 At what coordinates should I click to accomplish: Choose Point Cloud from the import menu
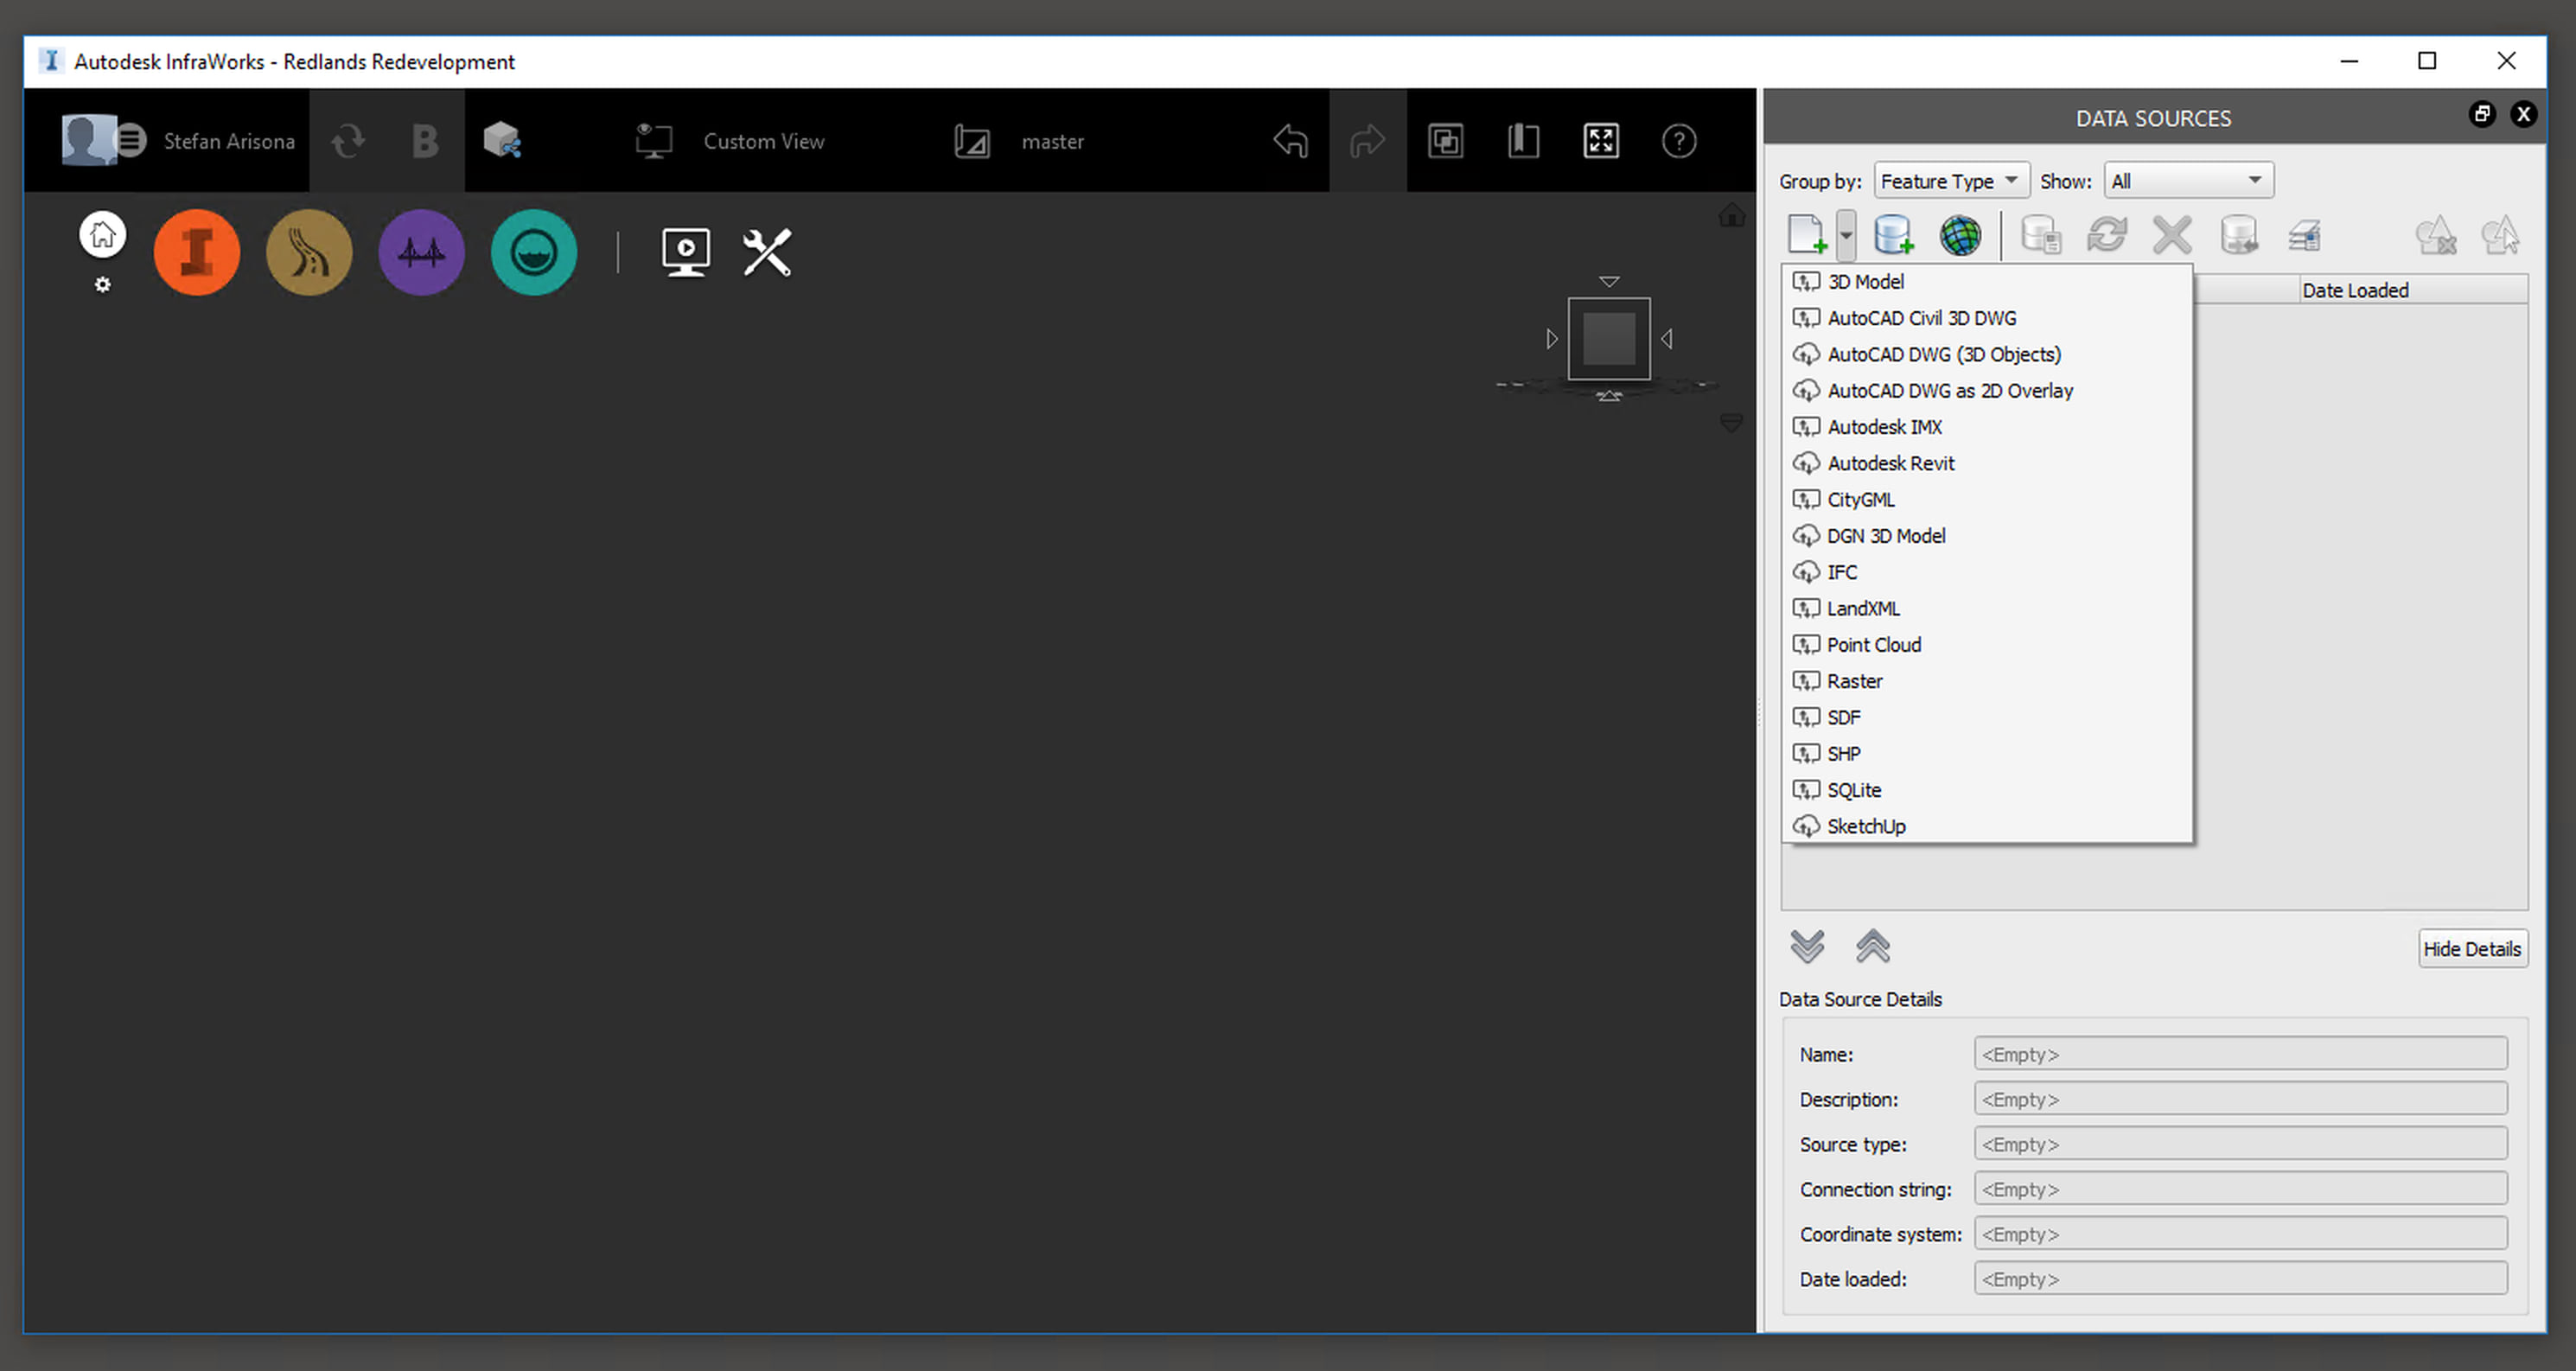pyautogui.click(x=1873, y=645)
